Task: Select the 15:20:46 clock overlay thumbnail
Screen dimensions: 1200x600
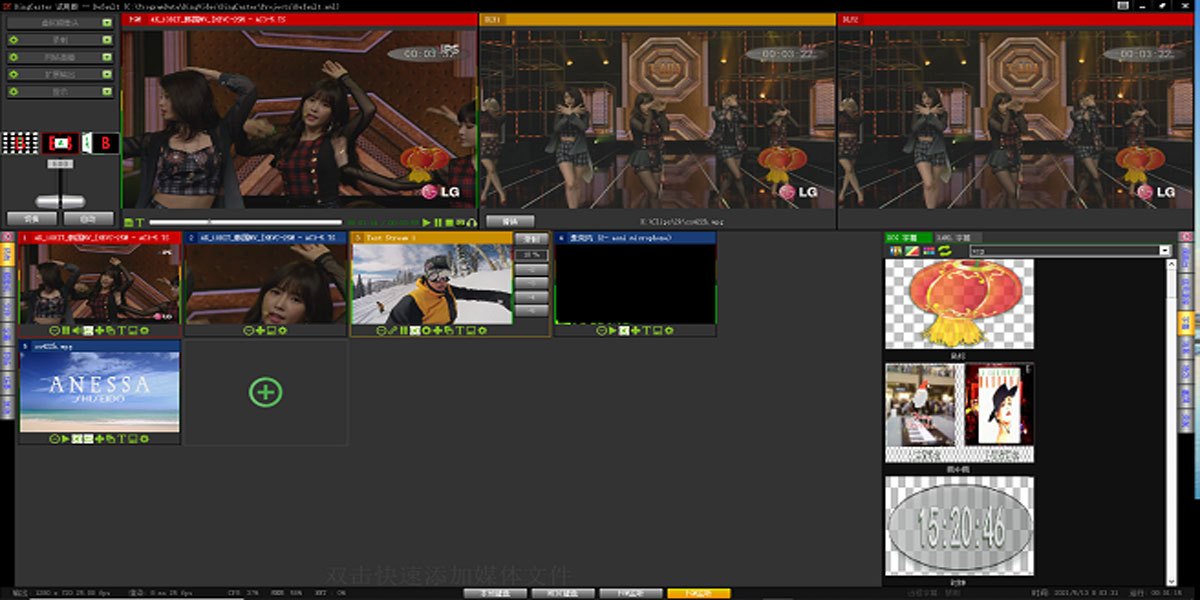Action: click(959, 526)
